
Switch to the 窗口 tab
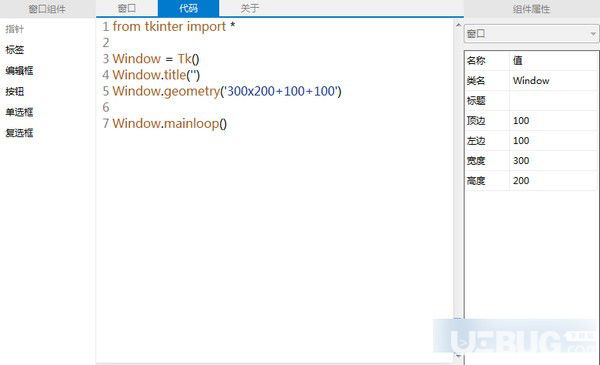pyautogui.click(x=127, y=8)
